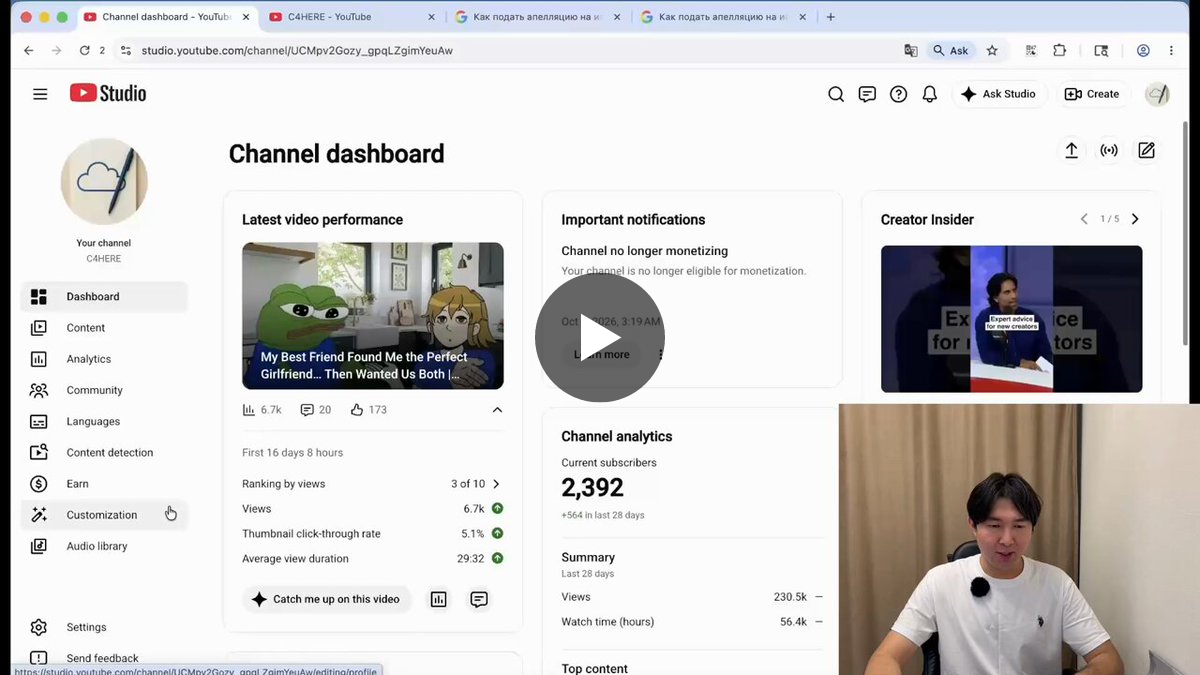Click the Go live broadcast icon
The image size is (1200, 675).
click(1109, 150)
